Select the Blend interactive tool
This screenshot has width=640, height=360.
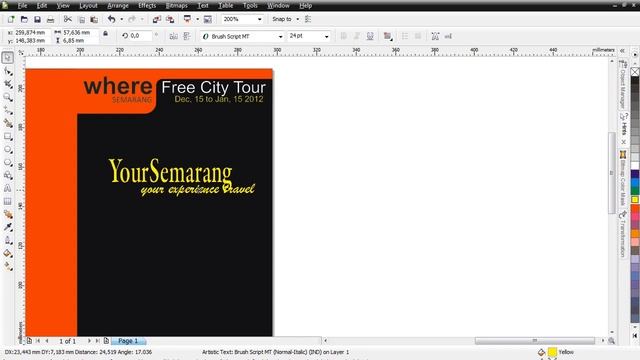pyautogui.click(x=8, y=214)
